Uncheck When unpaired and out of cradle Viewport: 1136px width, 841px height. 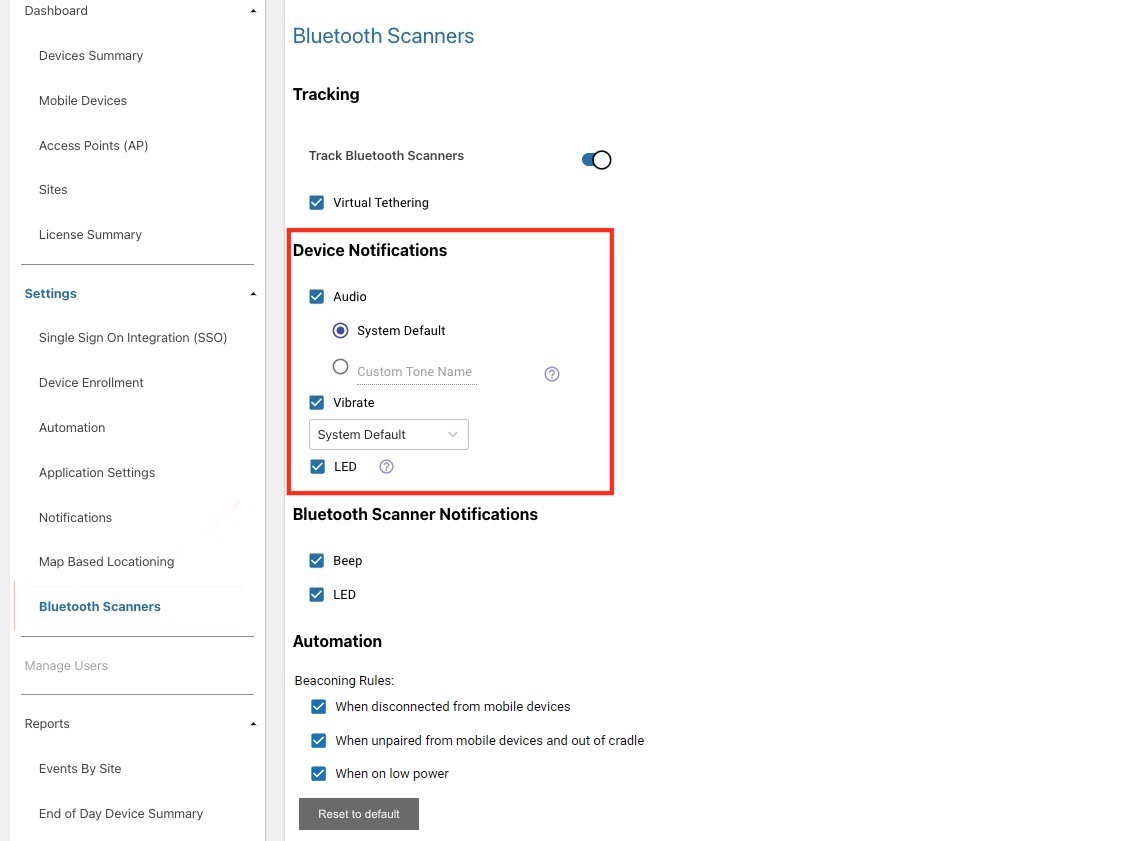tap(318, 740)
